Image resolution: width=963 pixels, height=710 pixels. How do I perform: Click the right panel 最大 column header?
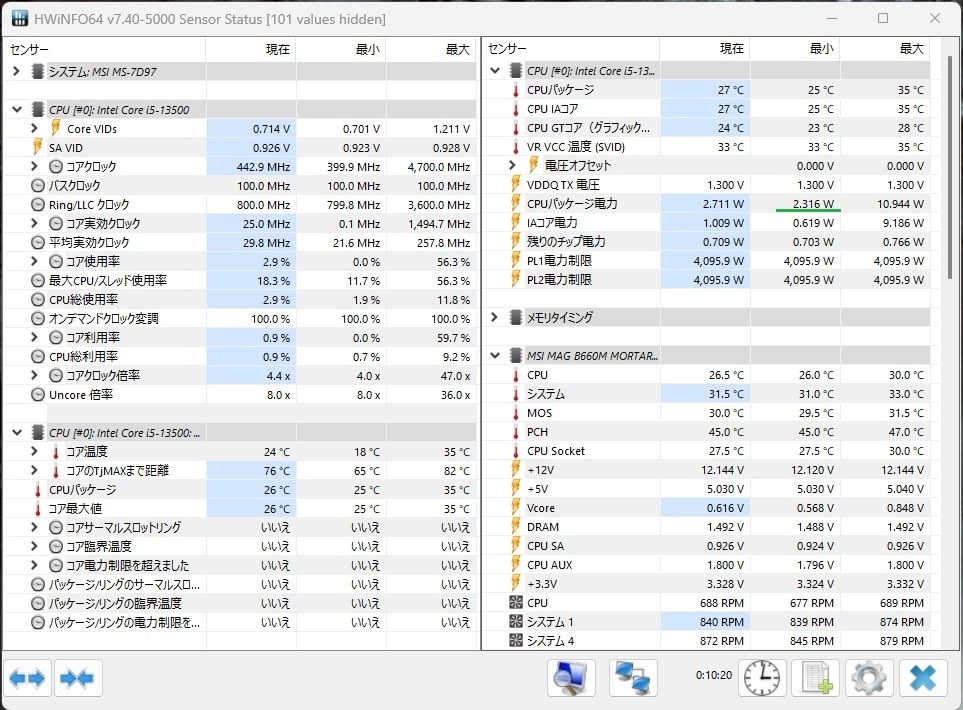[x=885, y=49]
